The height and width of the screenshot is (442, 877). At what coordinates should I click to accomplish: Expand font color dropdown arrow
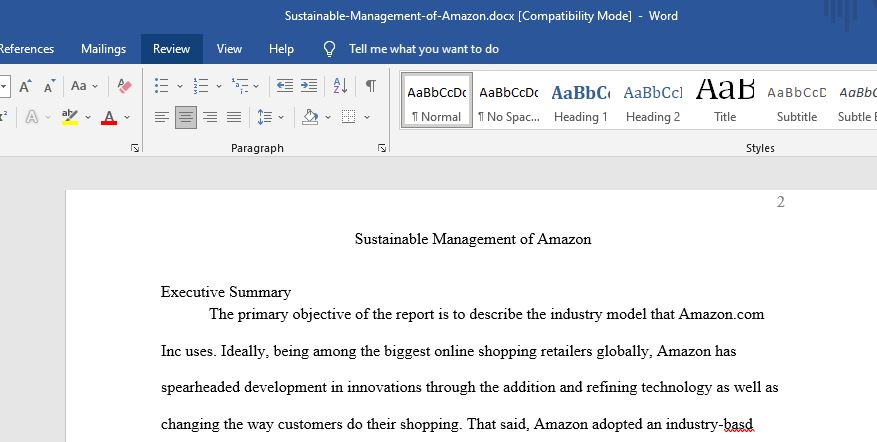(127, 117)
